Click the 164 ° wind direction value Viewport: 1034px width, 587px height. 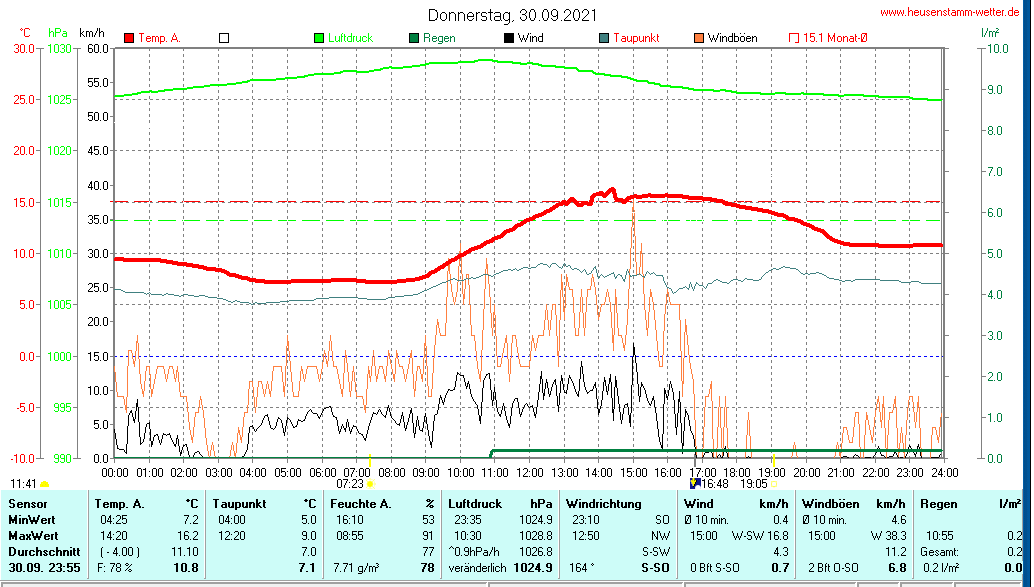pyautogui.click(x=584, y=567)
